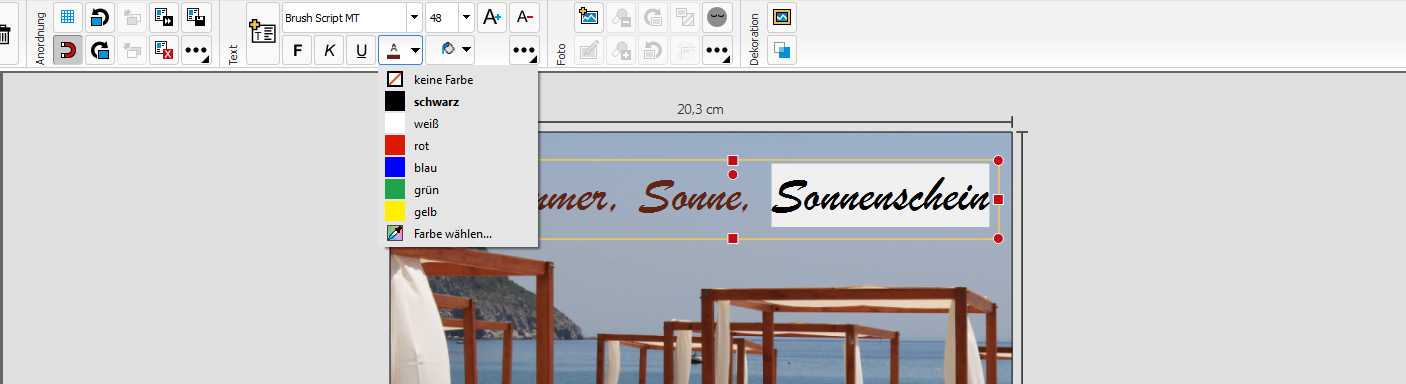The width and height of the screenshot is (1406, 384).
Task: Click the bottom-right round corner handle
Action: coord(998,239)
